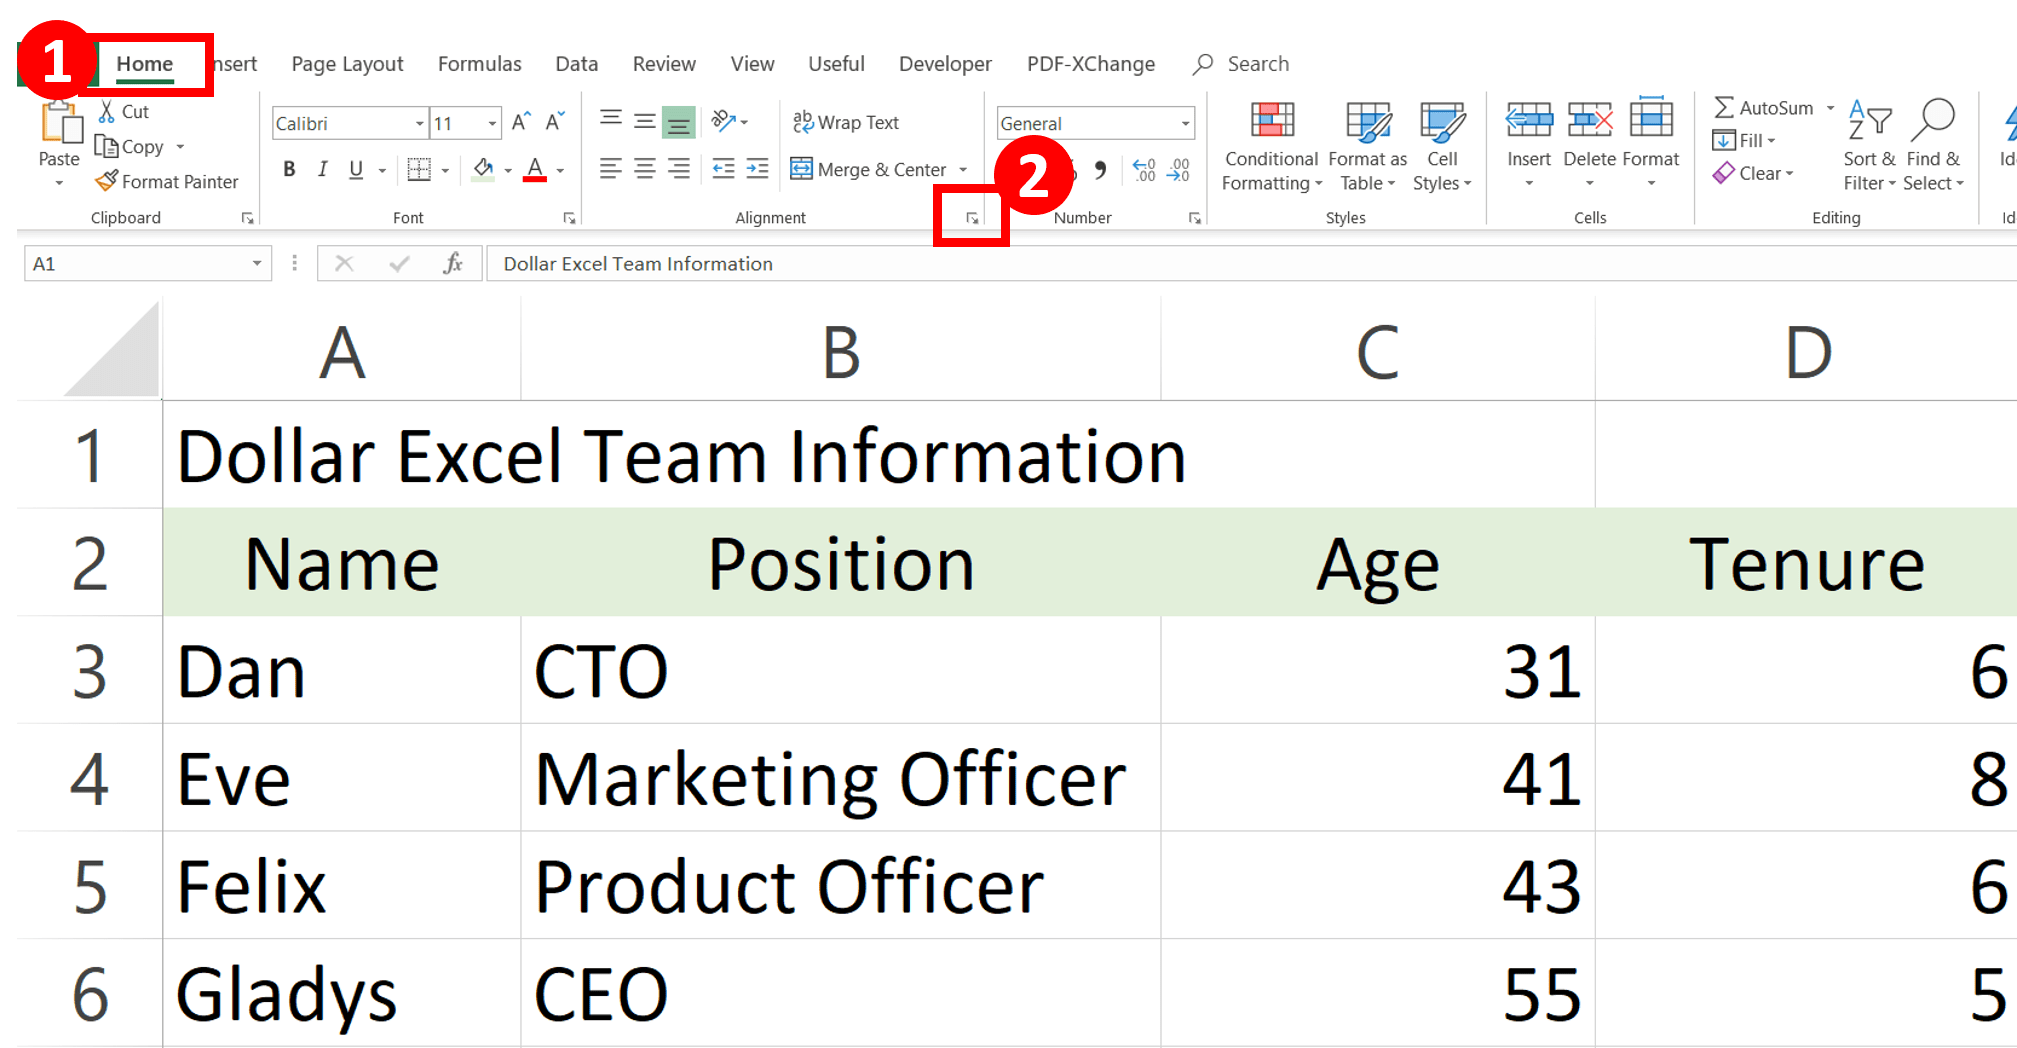This screenshot has height=1048, width=2017.
Task: Click the Decrease Decimal icon
Action: (x=1179, y=169)
